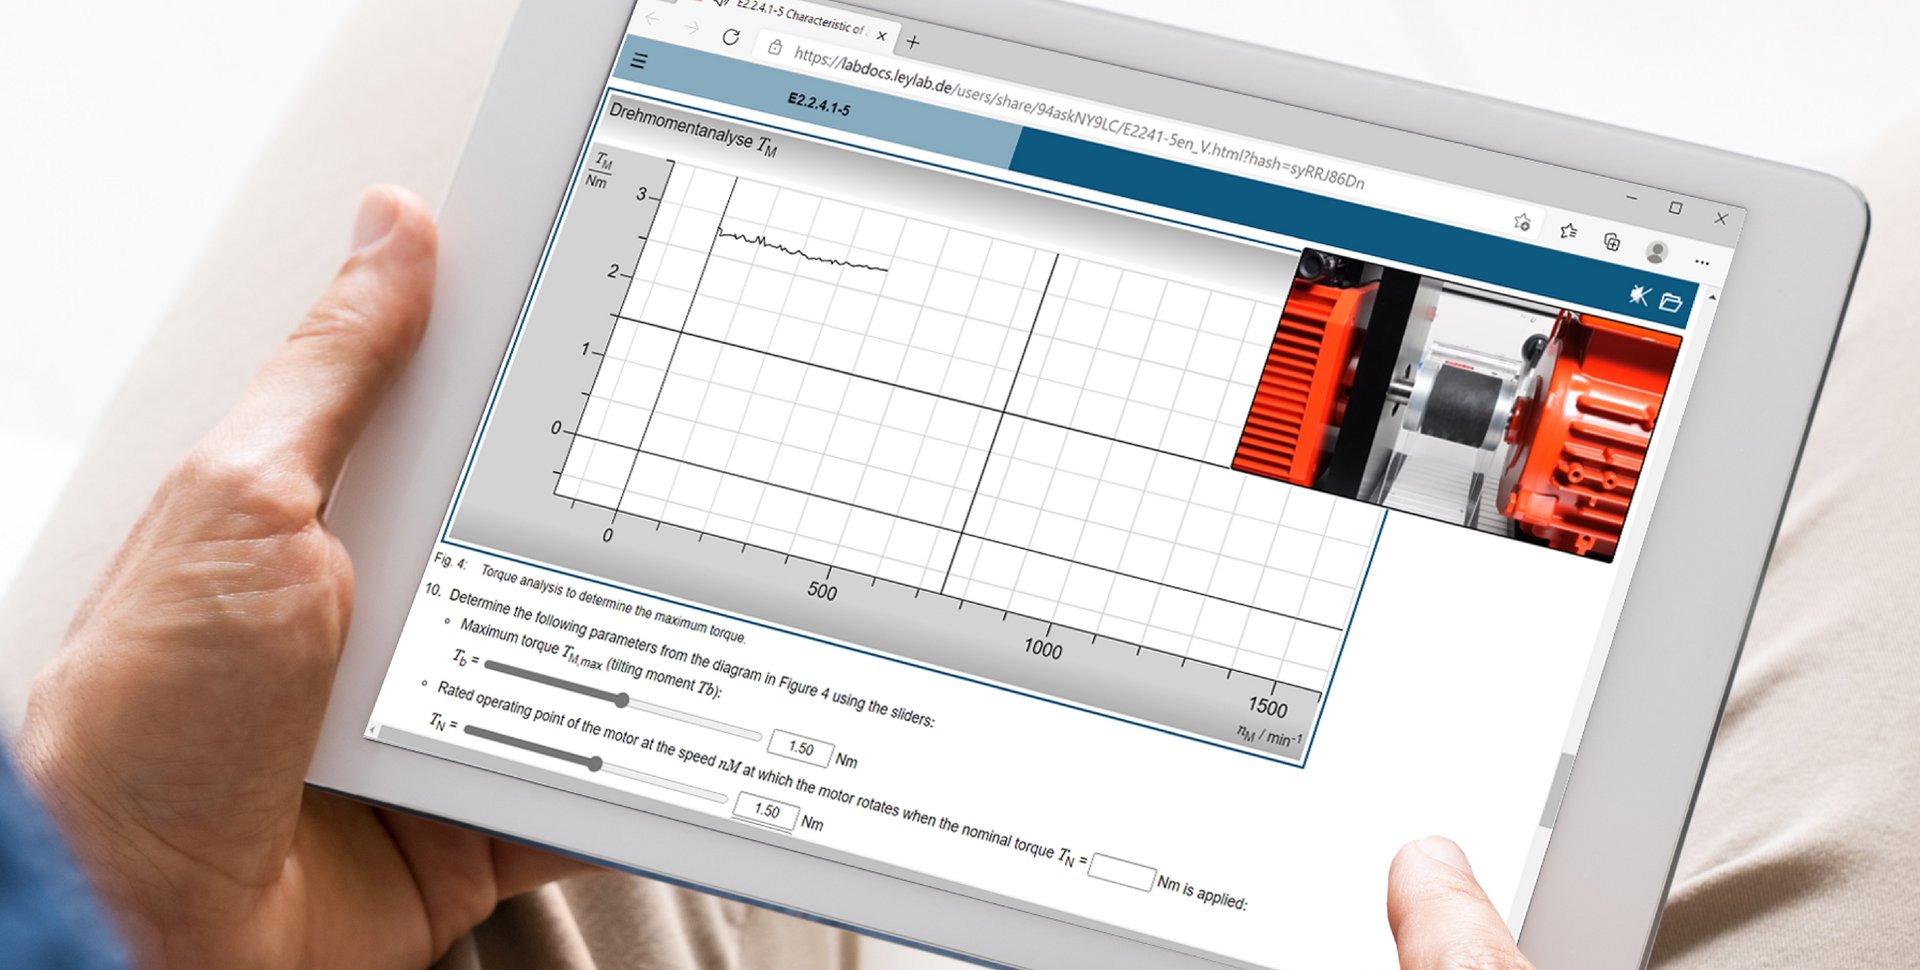
Task: Click the open folder icon in header
Action: pos(1670,302)
